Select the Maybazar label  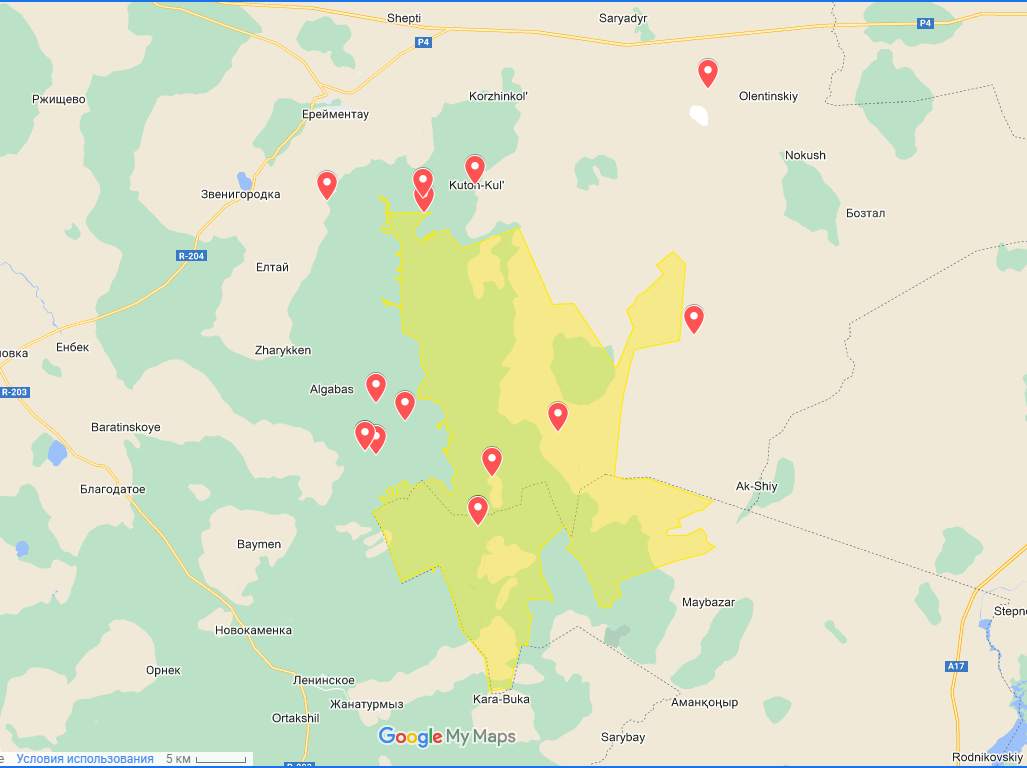(x=709, y=602)
